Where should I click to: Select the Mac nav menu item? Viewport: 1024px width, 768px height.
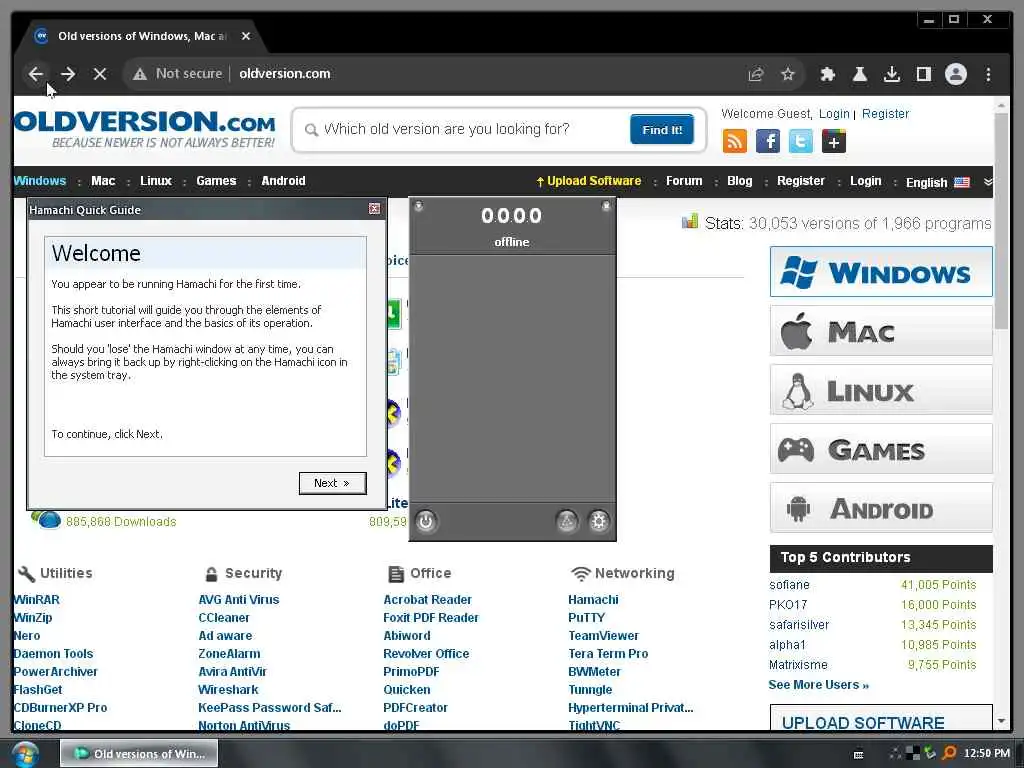[103, 181]
